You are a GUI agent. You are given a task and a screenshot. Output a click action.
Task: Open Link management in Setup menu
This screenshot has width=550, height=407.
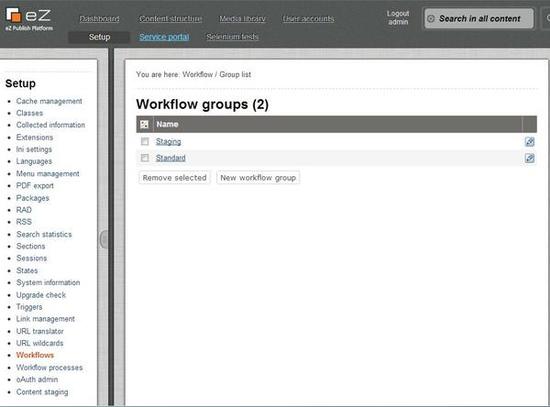(45, 319)
